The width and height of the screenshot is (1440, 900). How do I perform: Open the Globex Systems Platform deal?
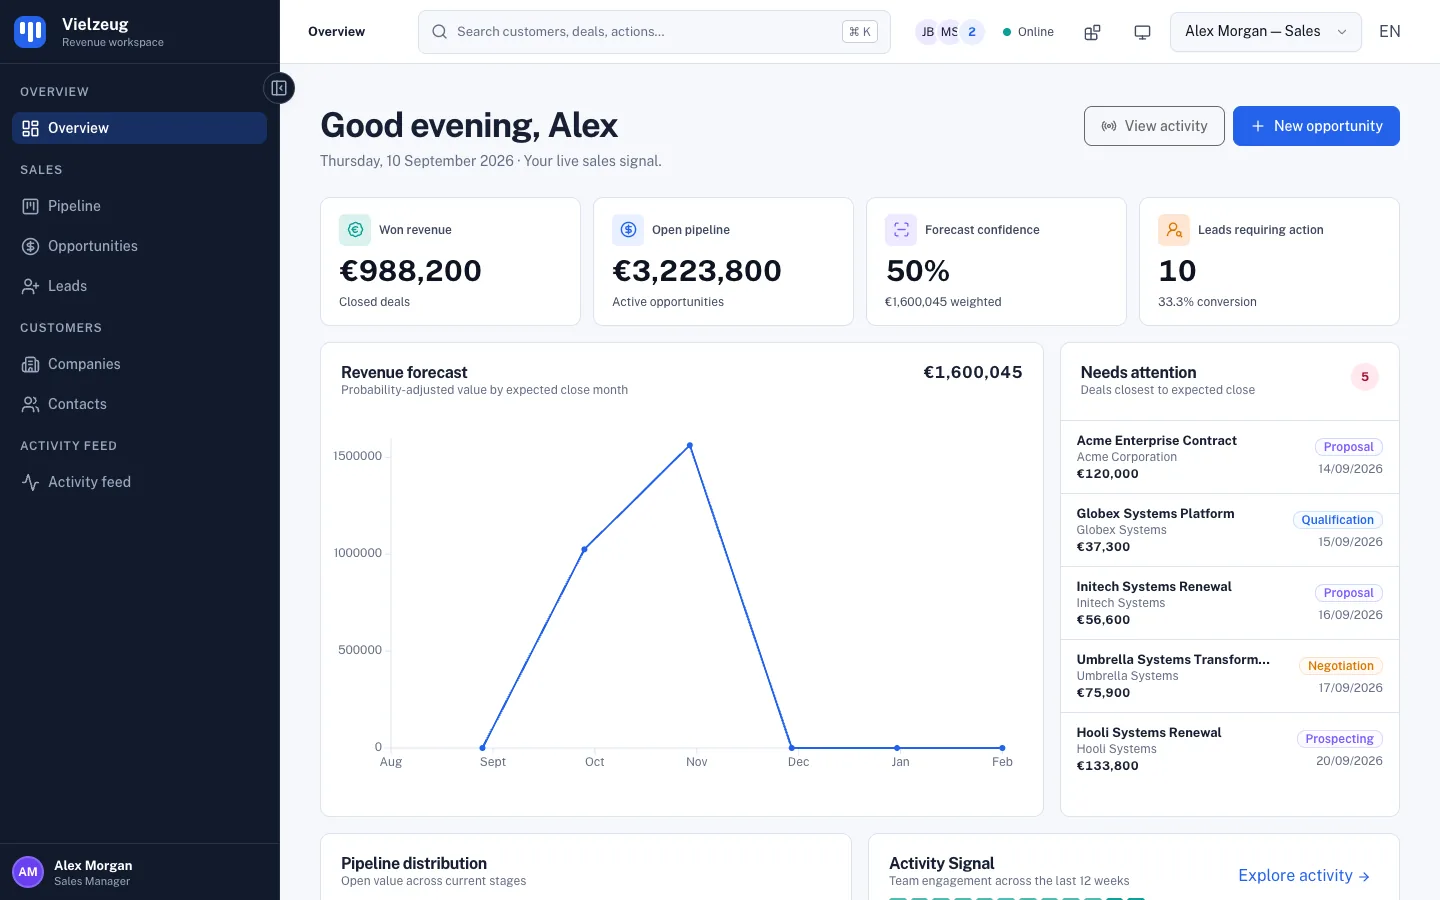coord(1230,530)
